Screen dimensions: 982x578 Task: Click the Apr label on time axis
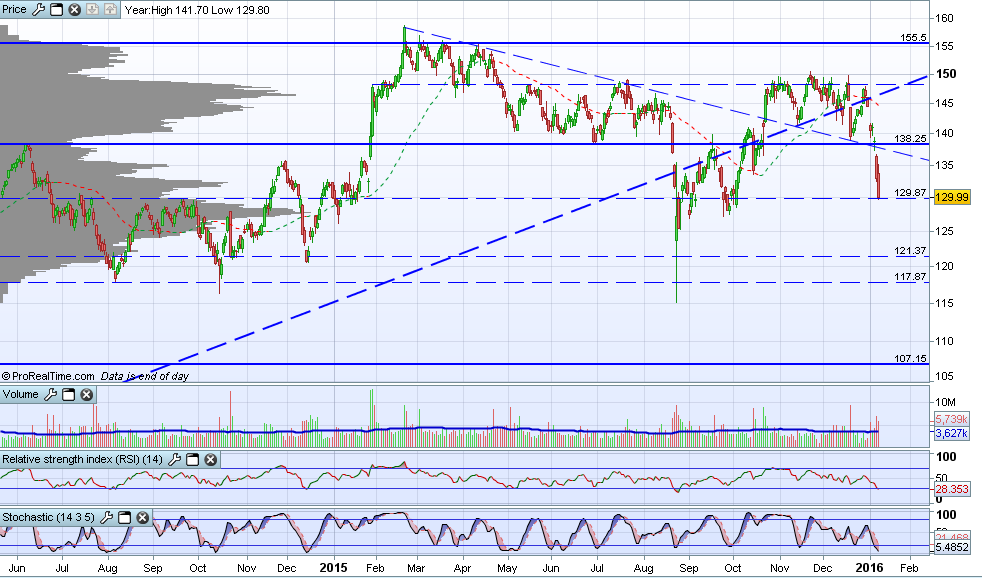462,568
